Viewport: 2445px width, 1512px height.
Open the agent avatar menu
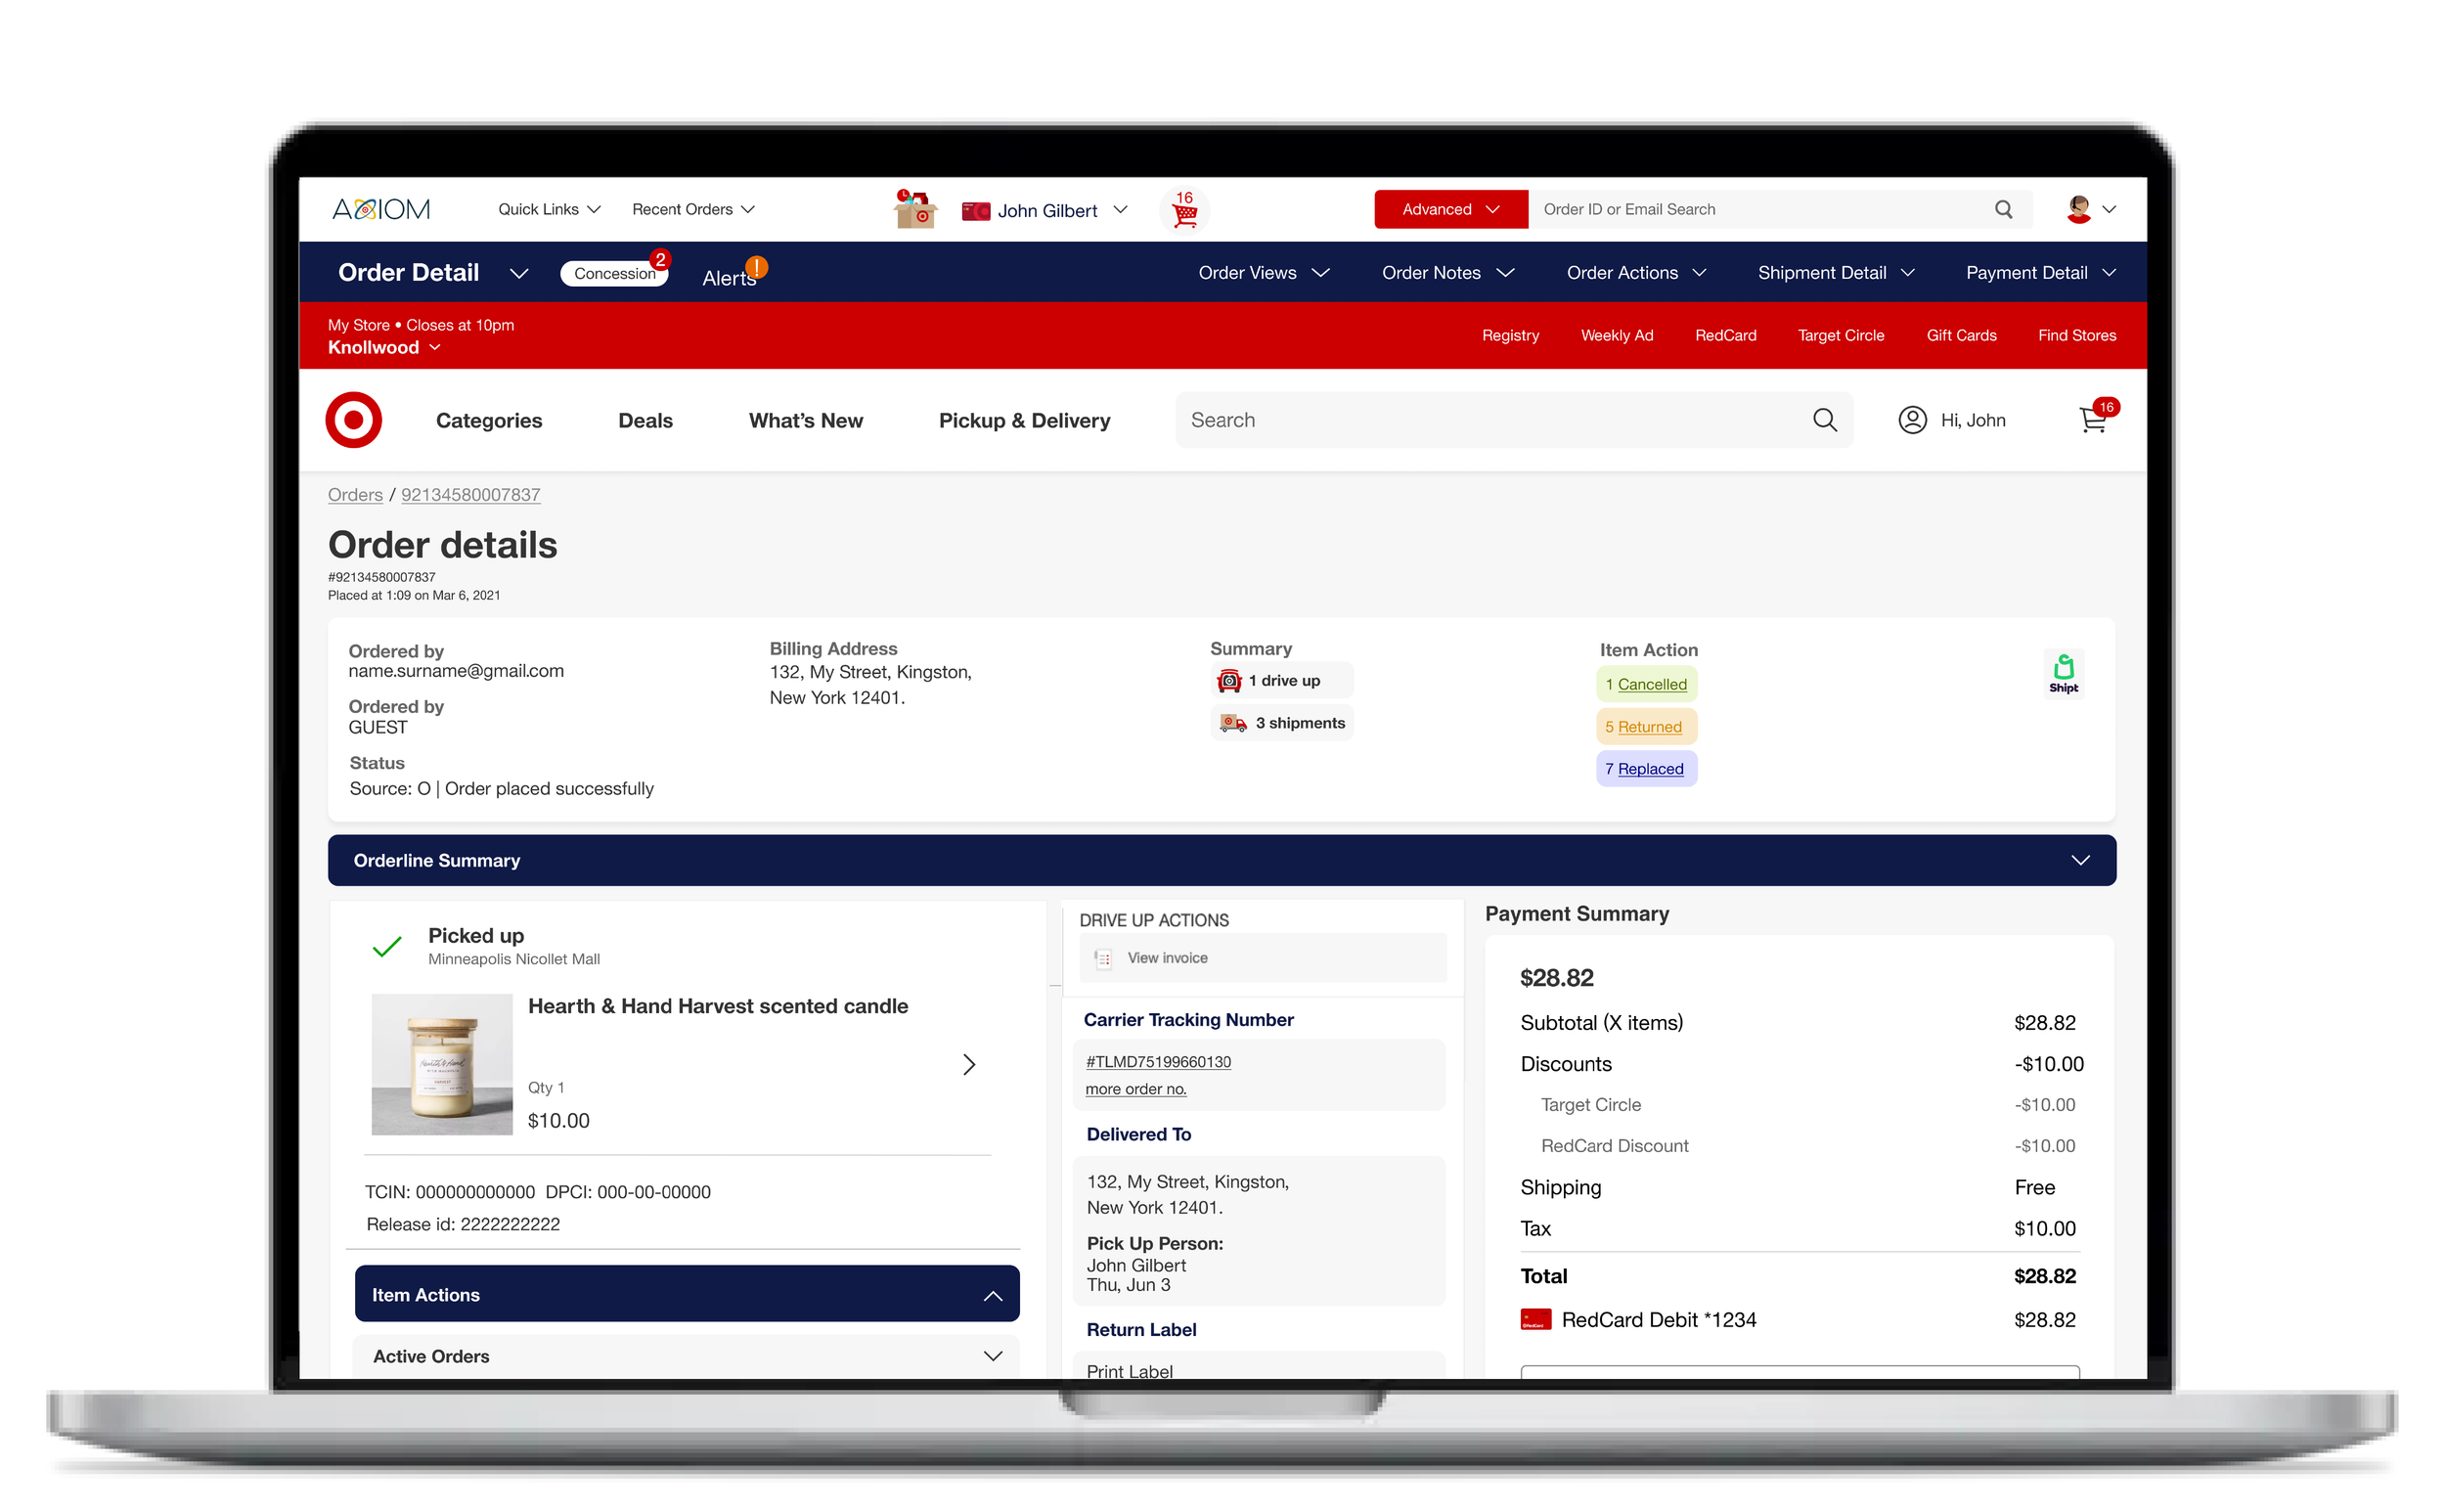(2090, 209)
